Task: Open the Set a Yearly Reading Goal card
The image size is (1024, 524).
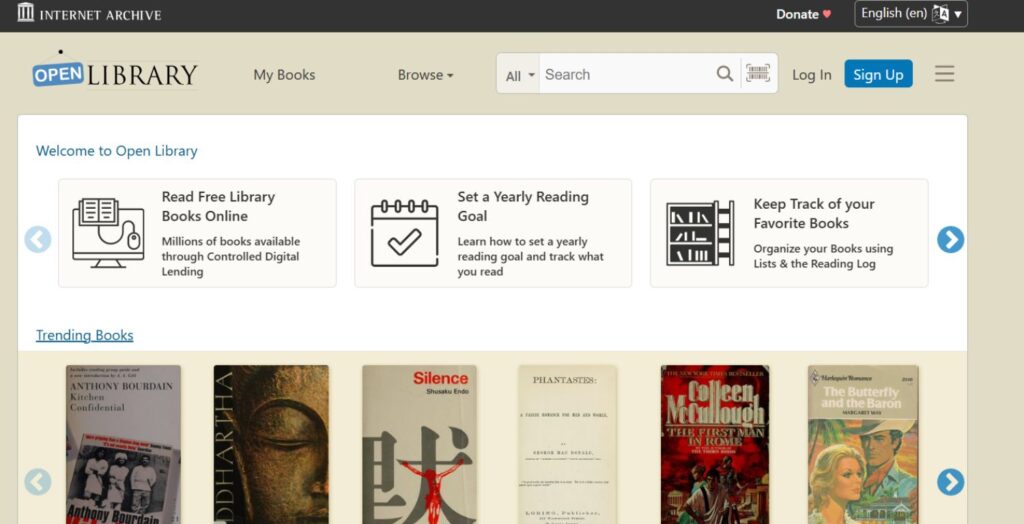Action: tap(493, 233)
